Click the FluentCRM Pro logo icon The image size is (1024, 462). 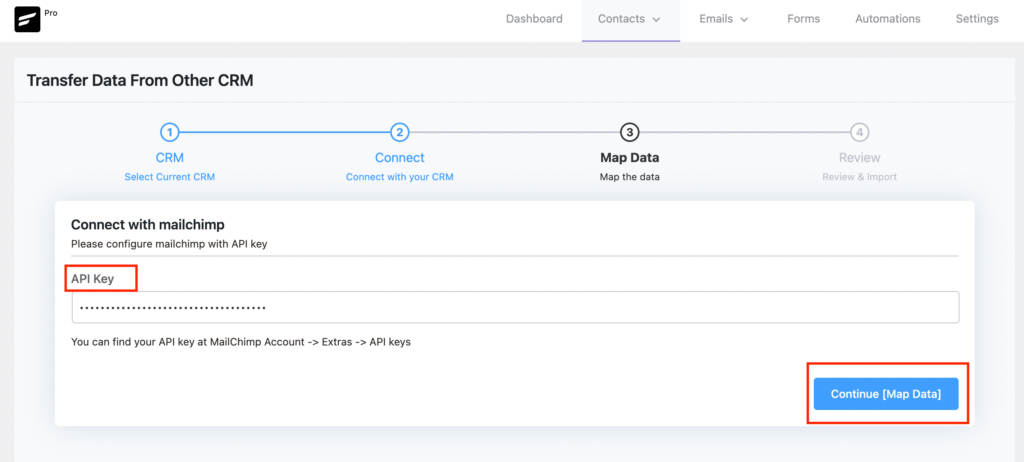(27, 20)
